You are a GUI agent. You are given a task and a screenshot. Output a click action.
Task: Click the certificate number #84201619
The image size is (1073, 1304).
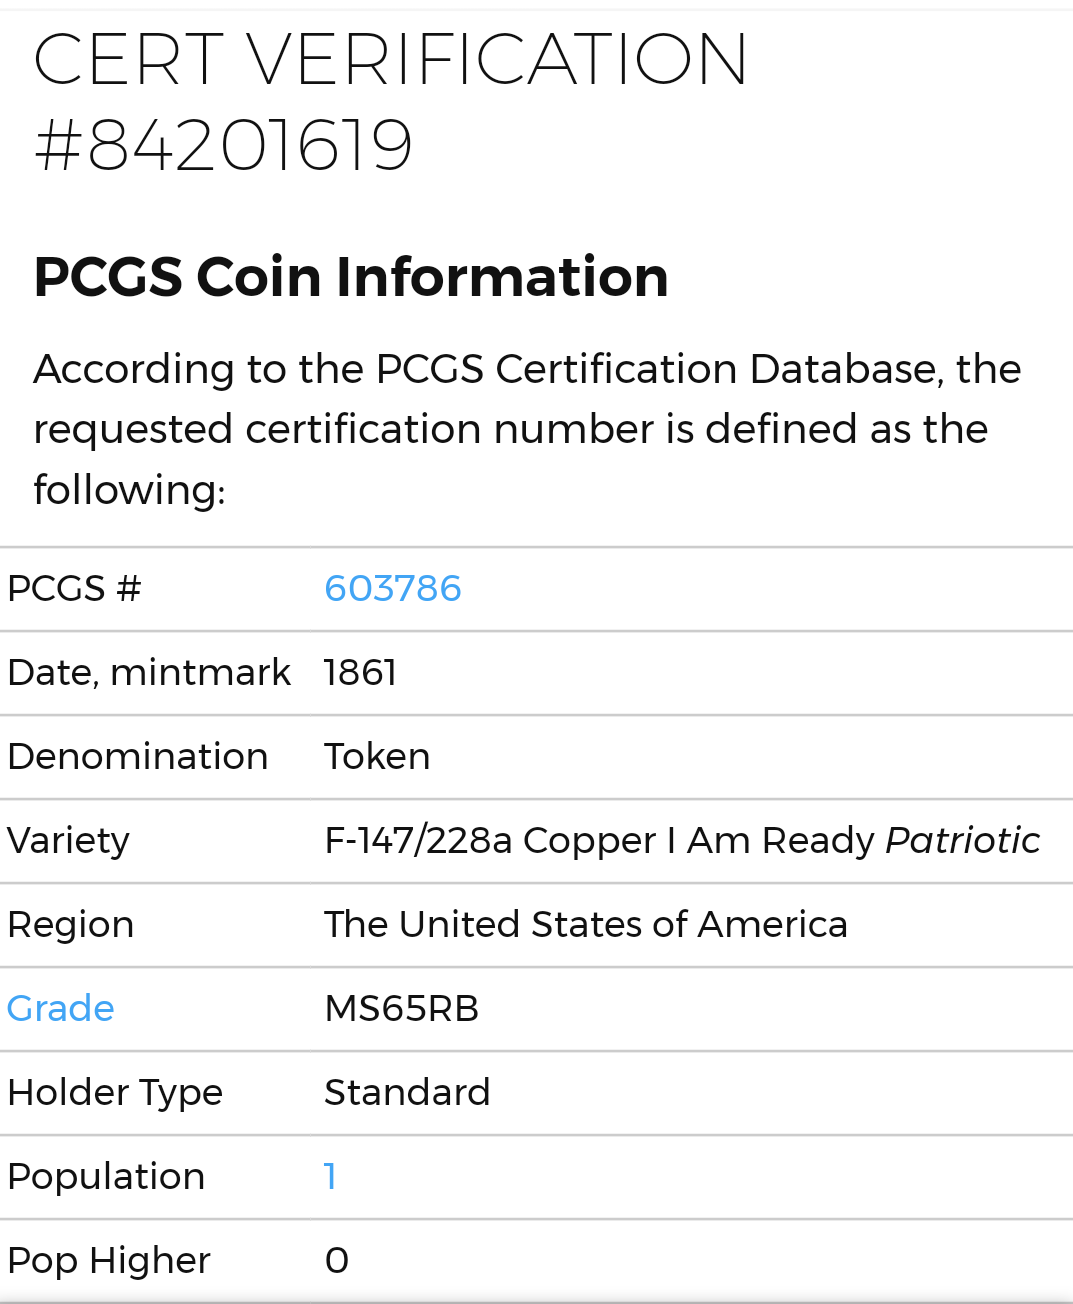[223, 146]
